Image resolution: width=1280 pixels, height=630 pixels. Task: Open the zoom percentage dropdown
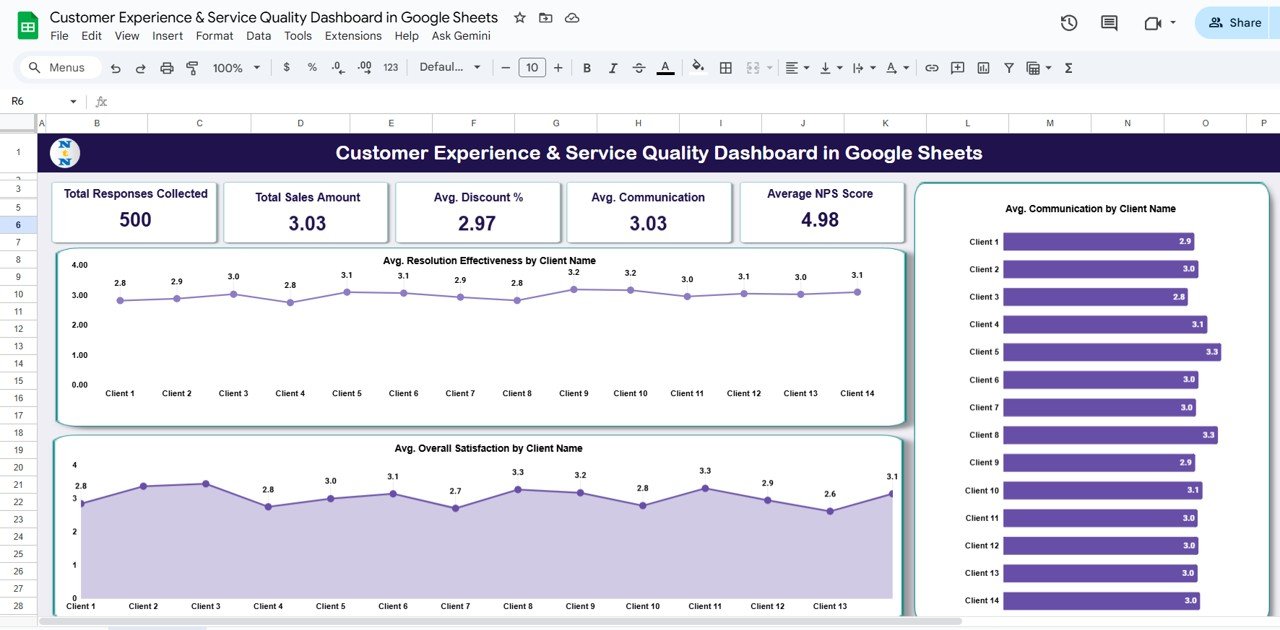point(235,67)
